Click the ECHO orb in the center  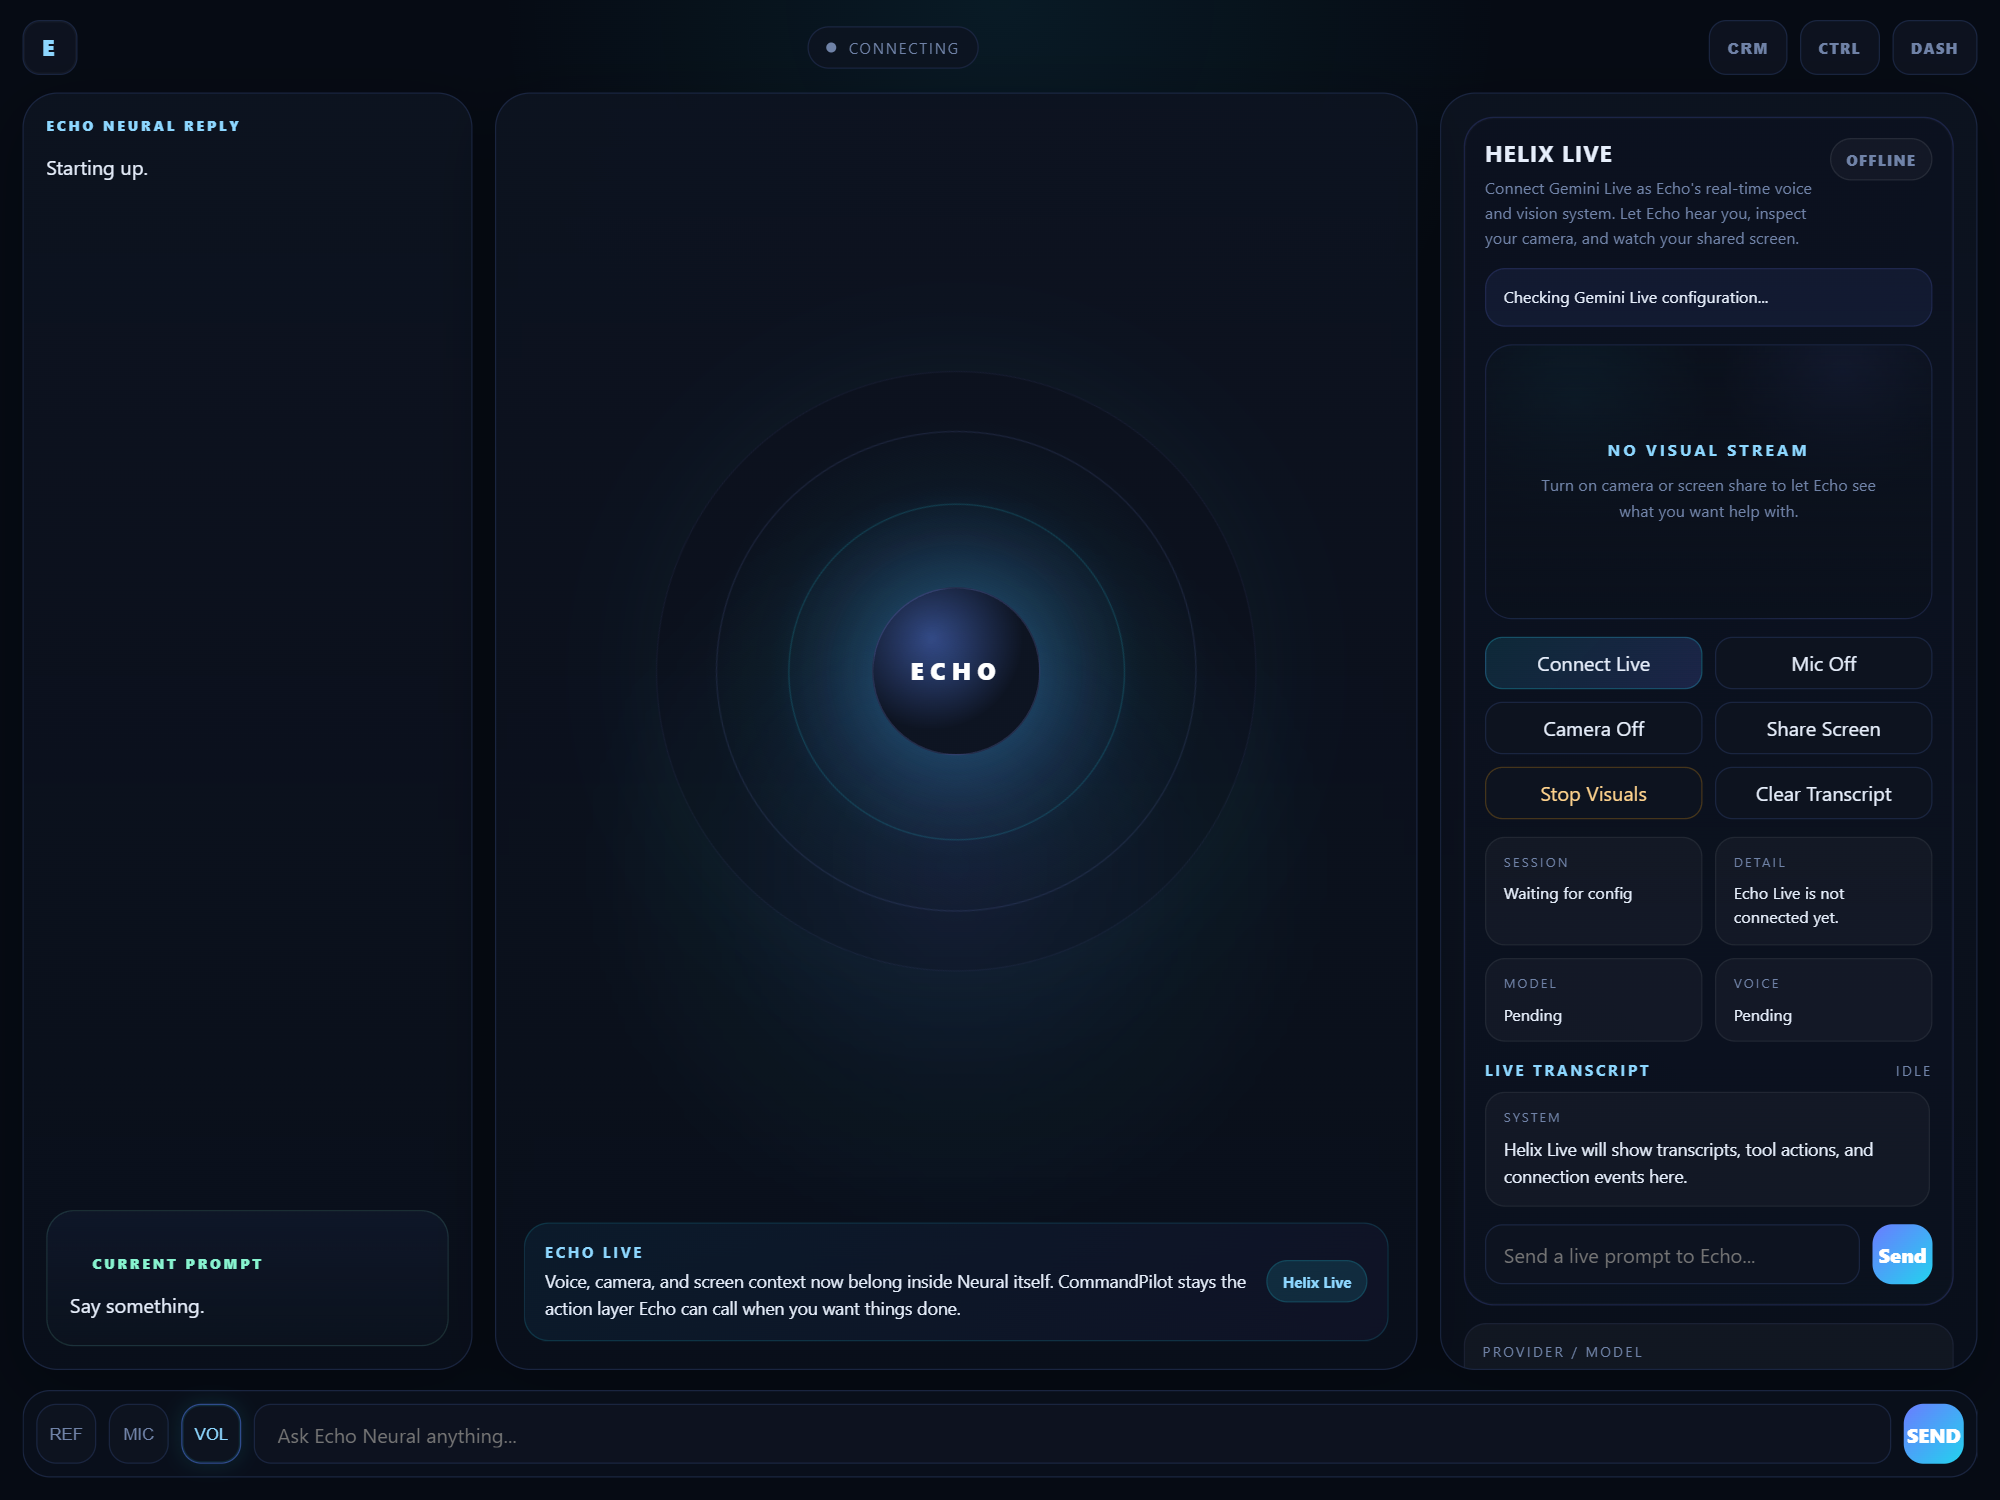point(955,671)
